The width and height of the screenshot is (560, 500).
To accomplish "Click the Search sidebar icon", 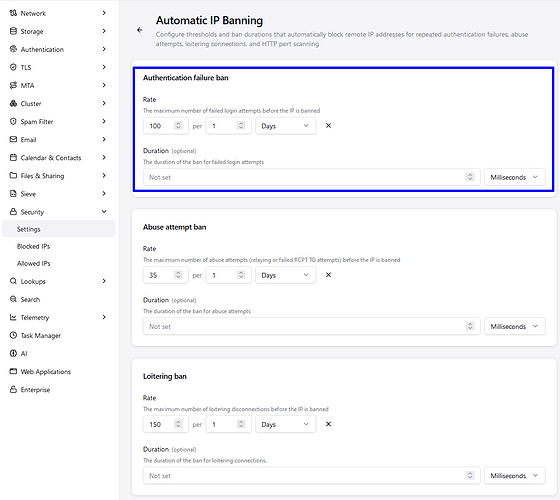I will tap(13, 299).
